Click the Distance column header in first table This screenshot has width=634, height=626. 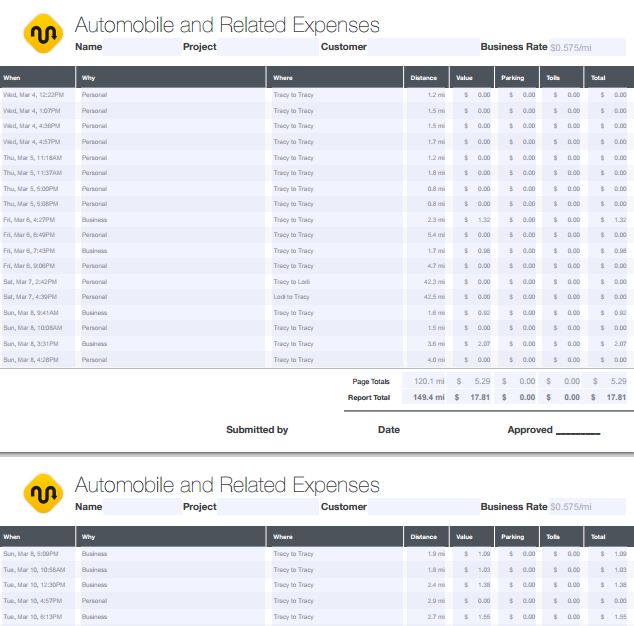point(424,77)
